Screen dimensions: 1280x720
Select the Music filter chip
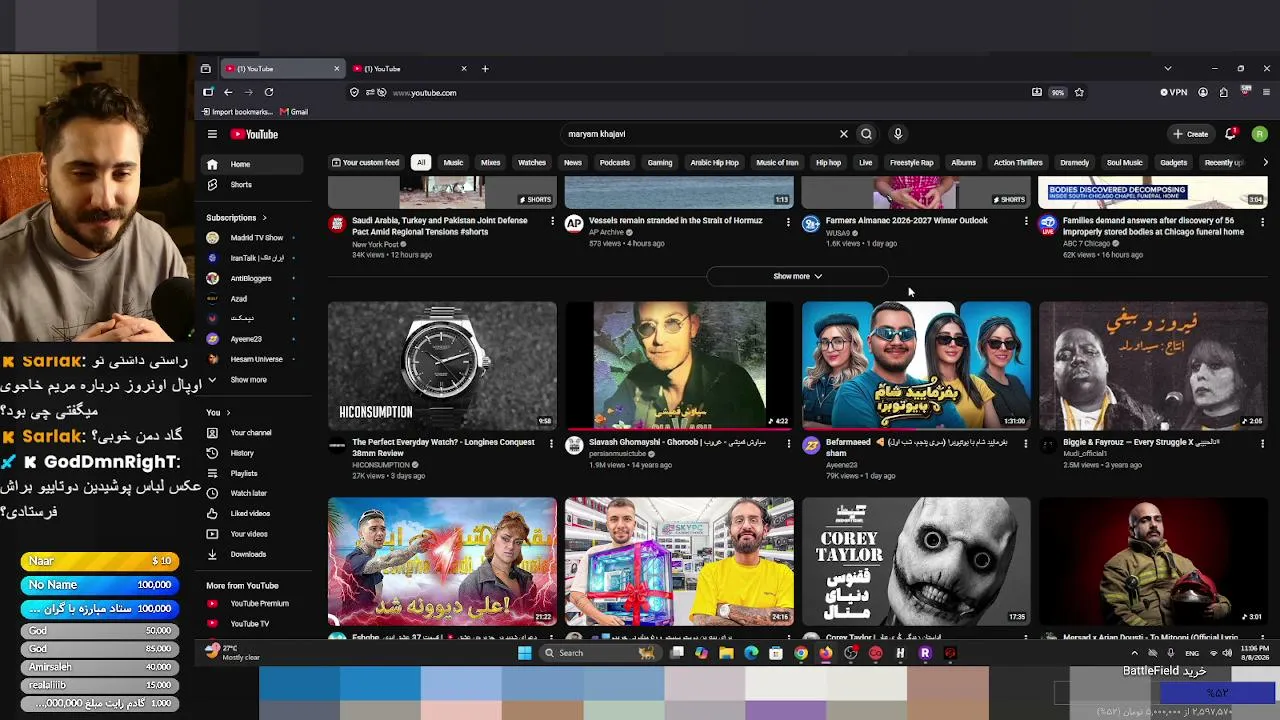[453, 163]
